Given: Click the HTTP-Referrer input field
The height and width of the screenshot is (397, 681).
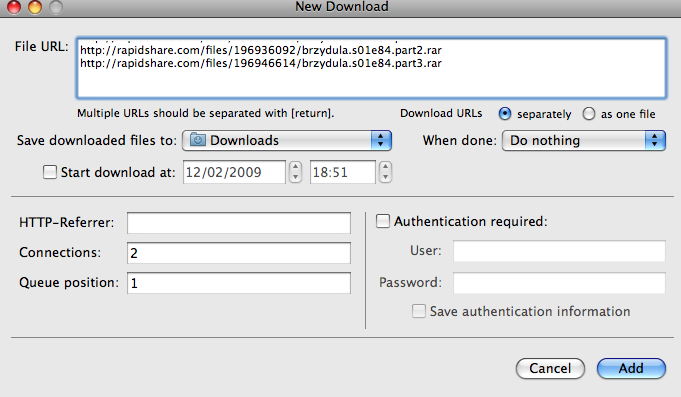Looking at the screenshot, I should 239,223.
